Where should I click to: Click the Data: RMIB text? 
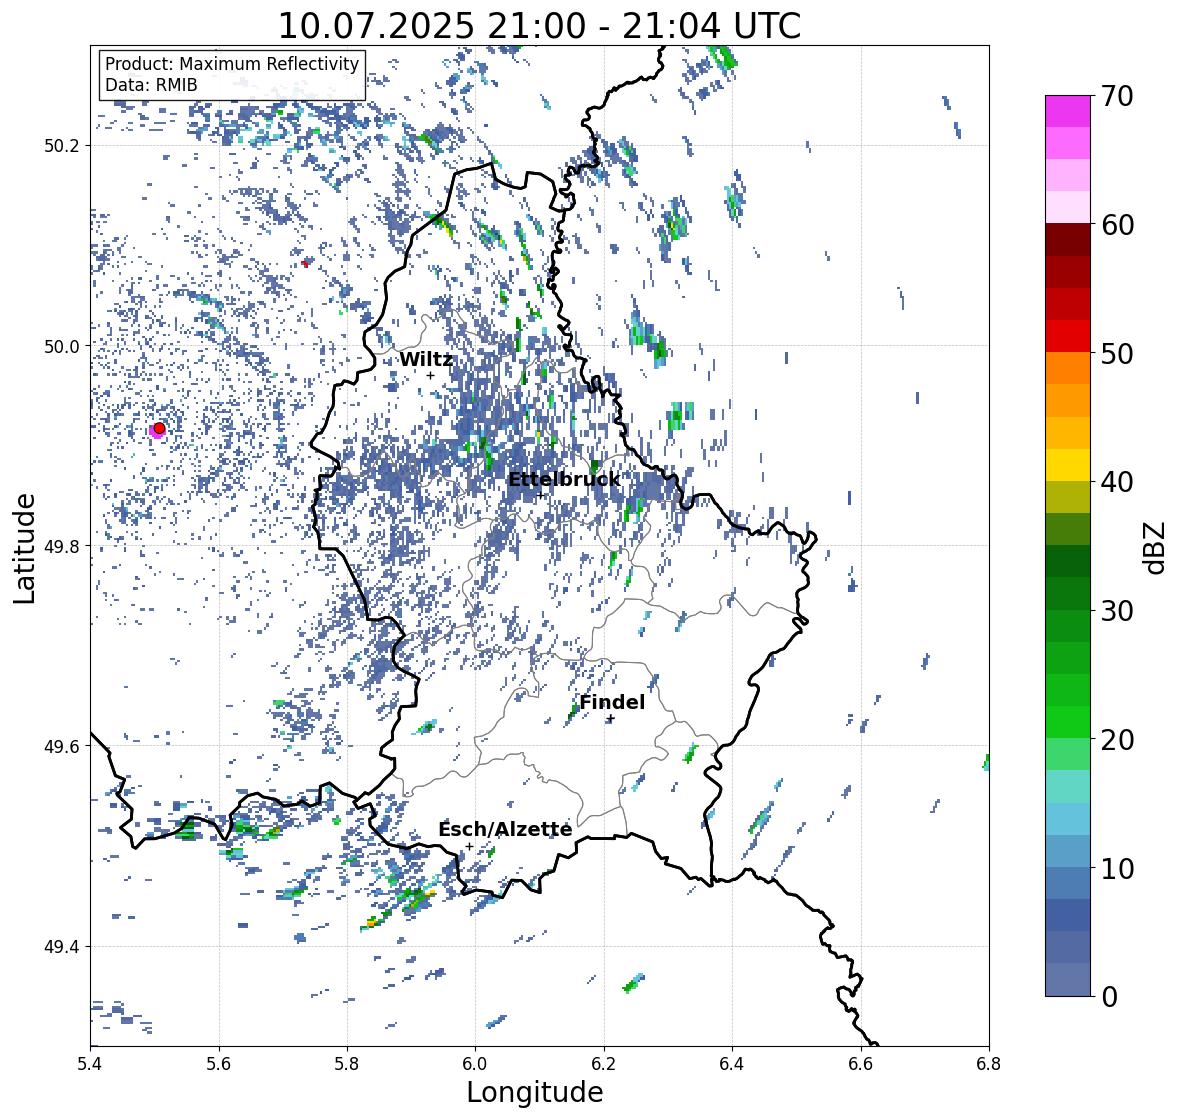pos(151,85)
